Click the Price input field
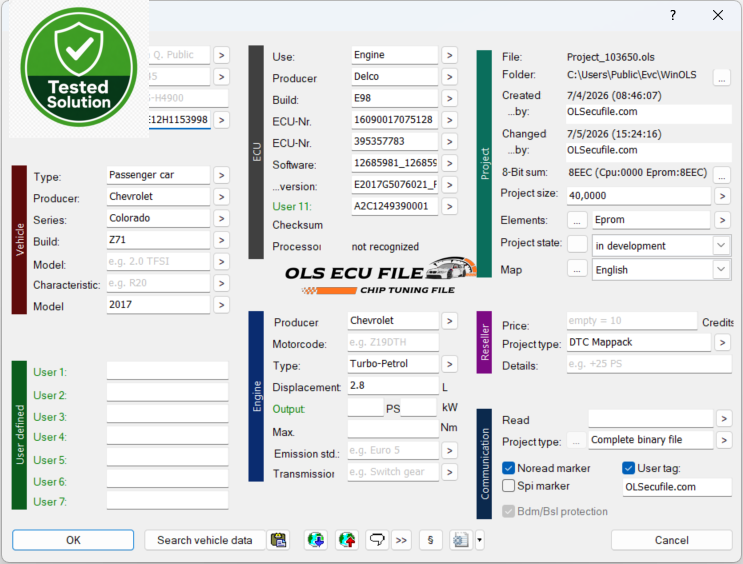Viewport: 743px width, 564px height. (x=632, y=321)
